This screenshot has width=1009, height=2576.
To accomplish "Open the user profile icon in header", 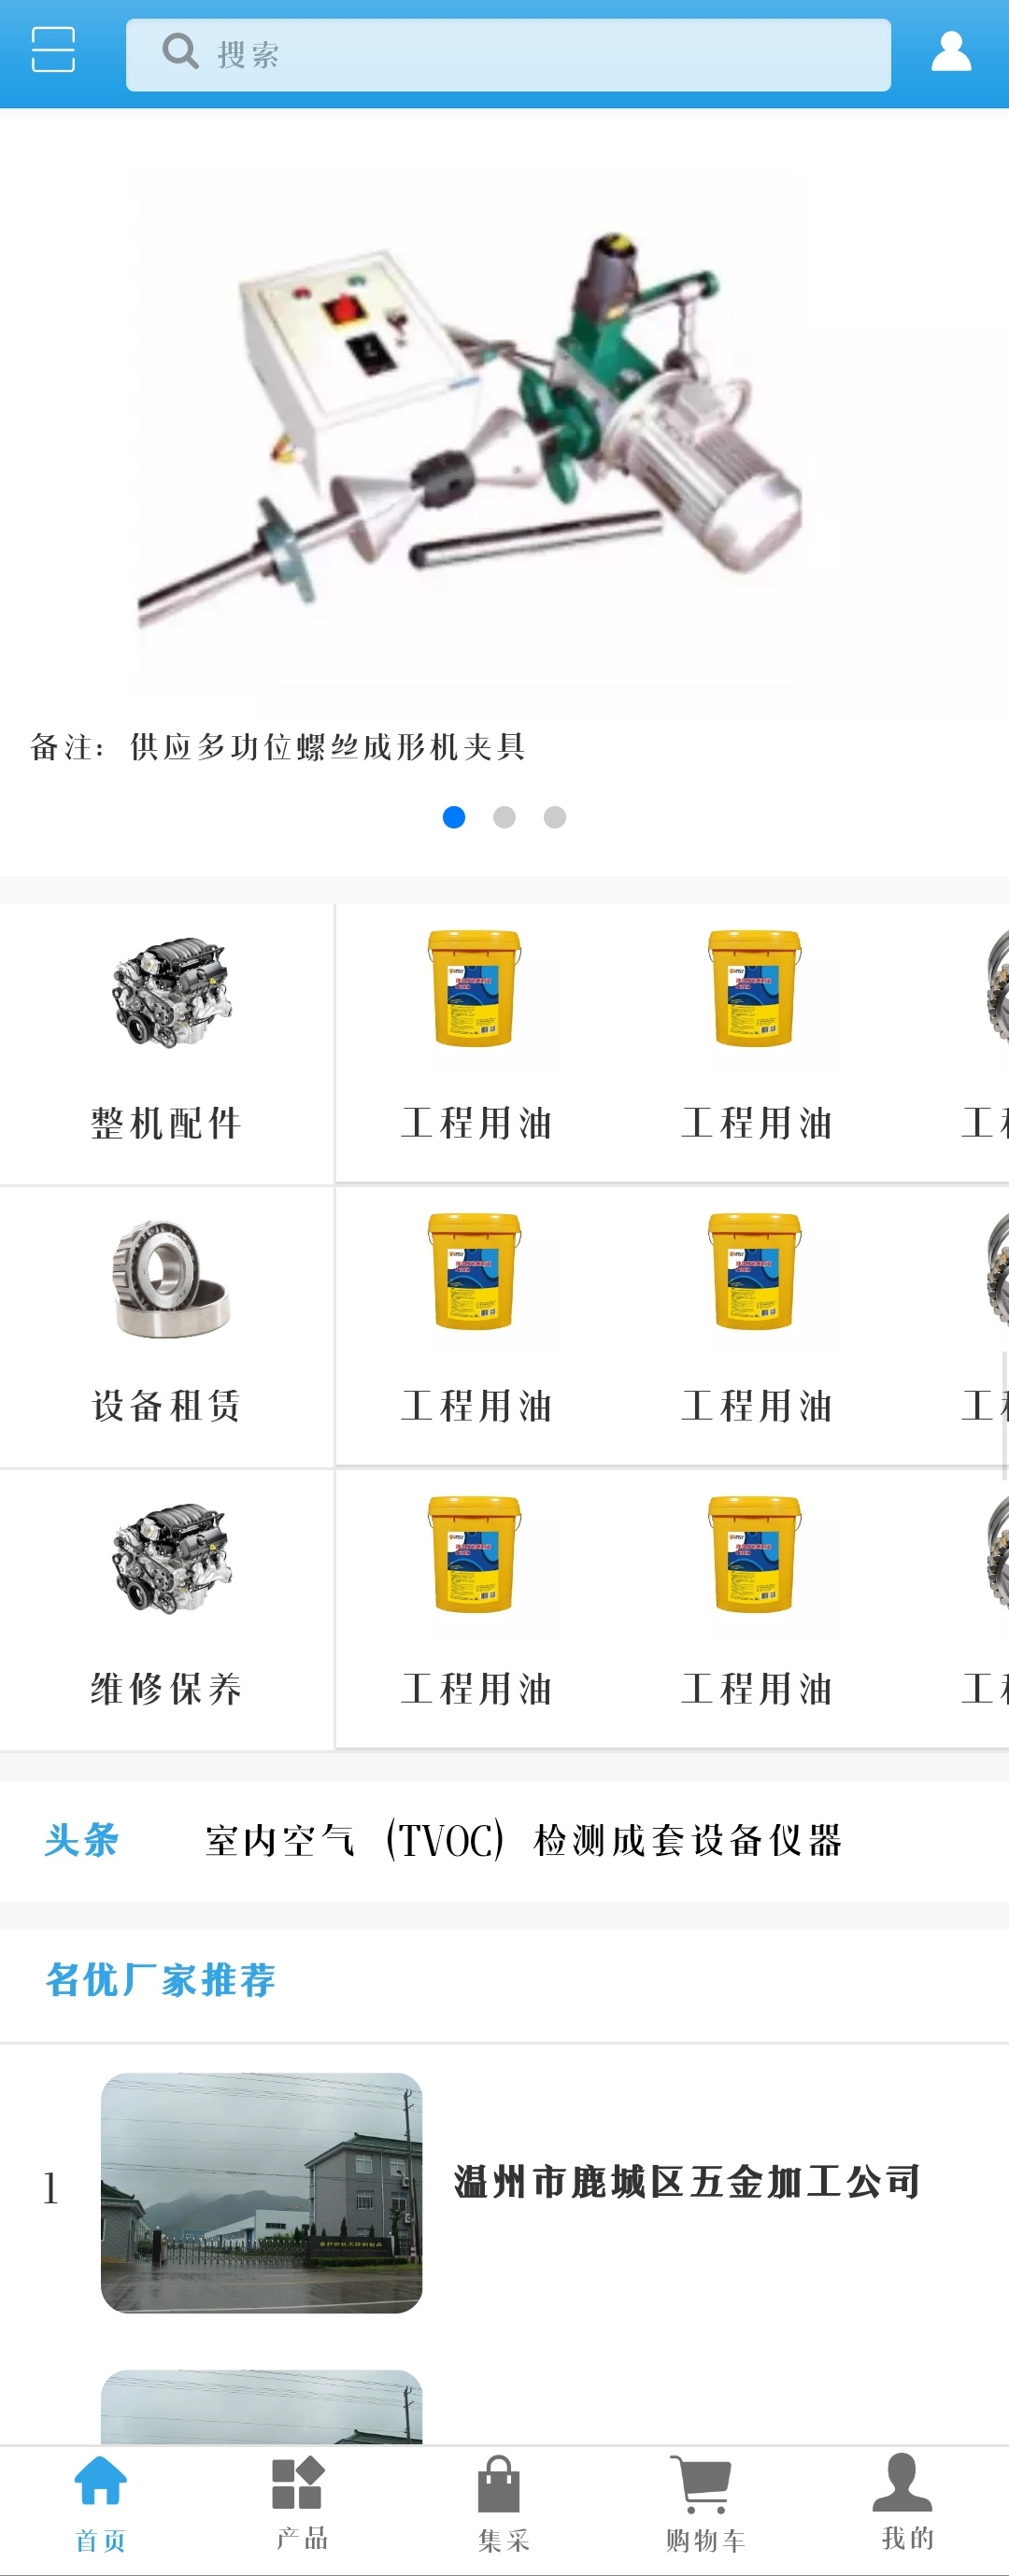I will click(x=951, y=51).
